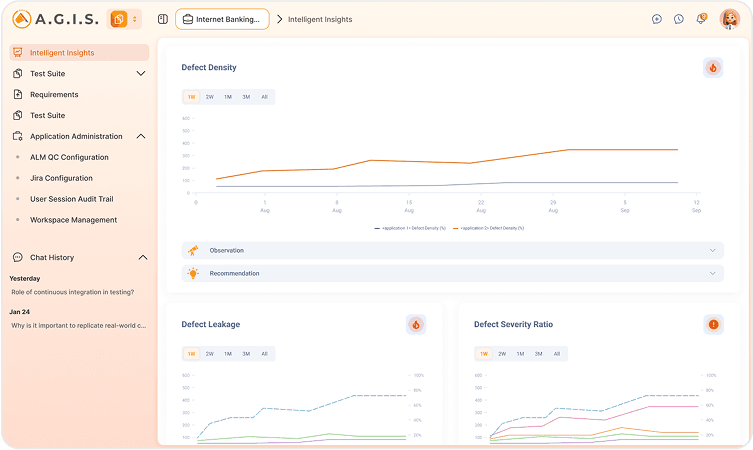Start a new chat with plus bubble icon

pyautogui.click(x=657, y=19)
